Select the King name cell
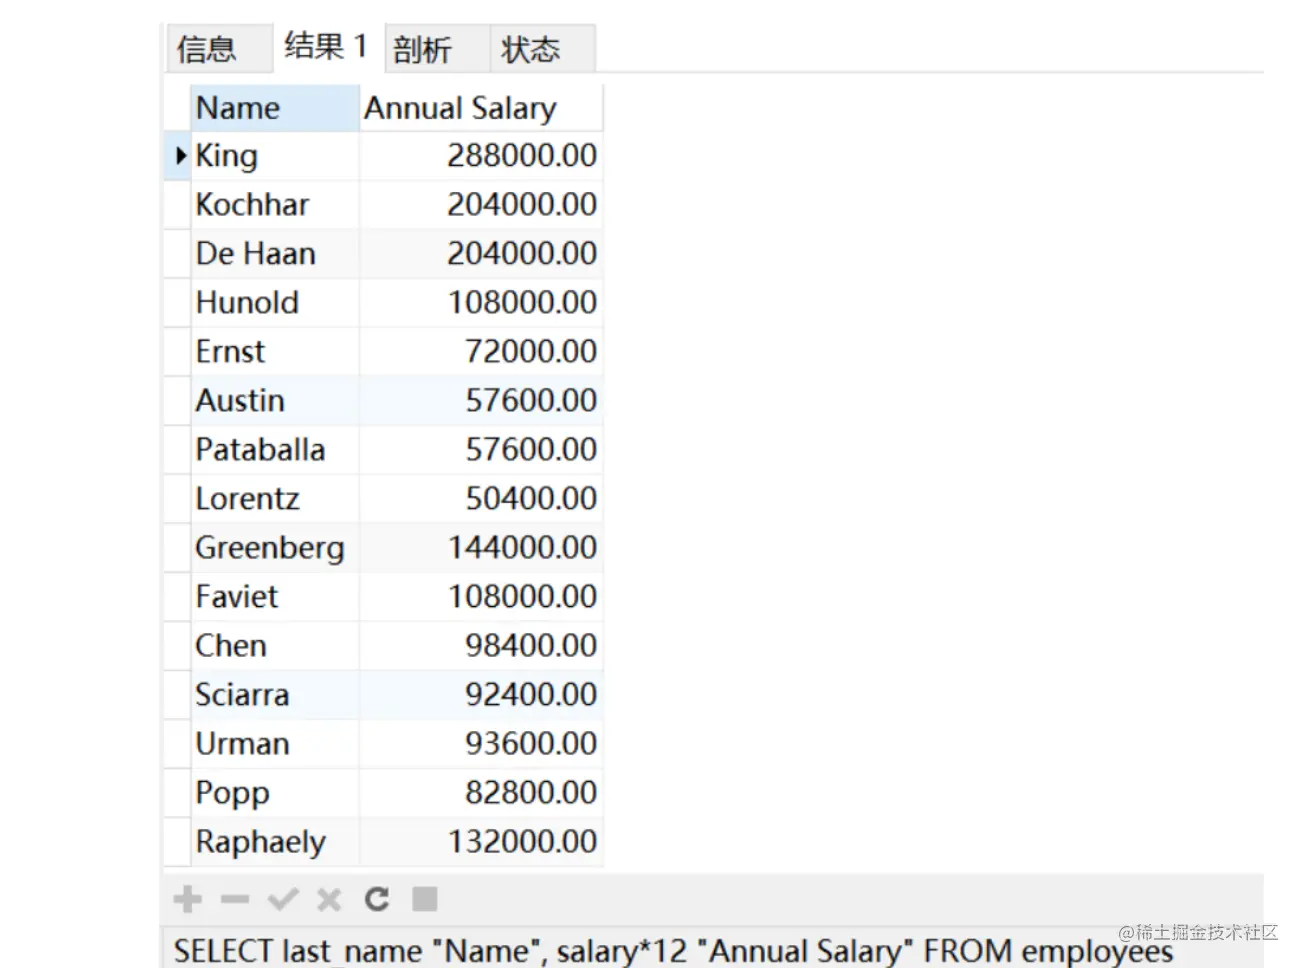 pyautogui.click(x=275, y=156)
